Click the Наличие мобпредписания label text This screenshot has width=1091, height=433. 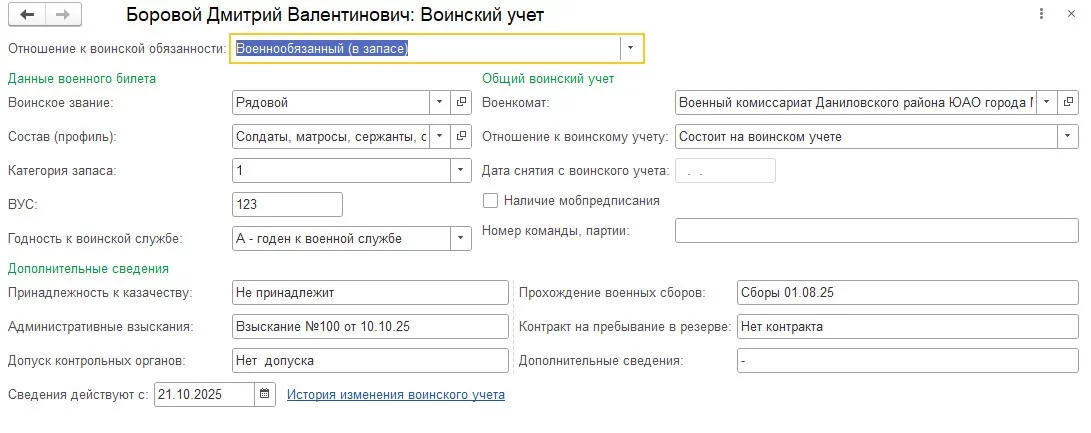point(582,200)
